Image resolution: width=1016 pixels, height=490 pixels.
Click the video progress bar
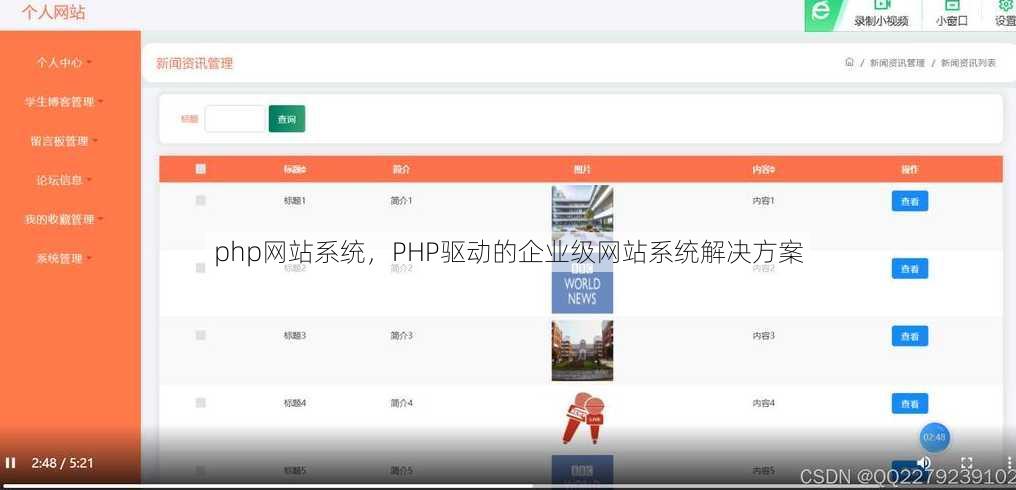click(x=508, y=485)
